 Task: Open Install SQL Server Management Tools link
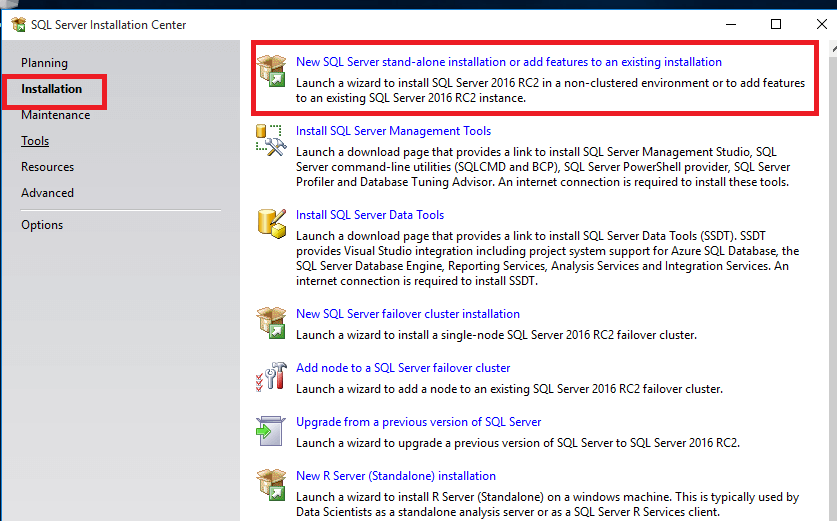393,131
